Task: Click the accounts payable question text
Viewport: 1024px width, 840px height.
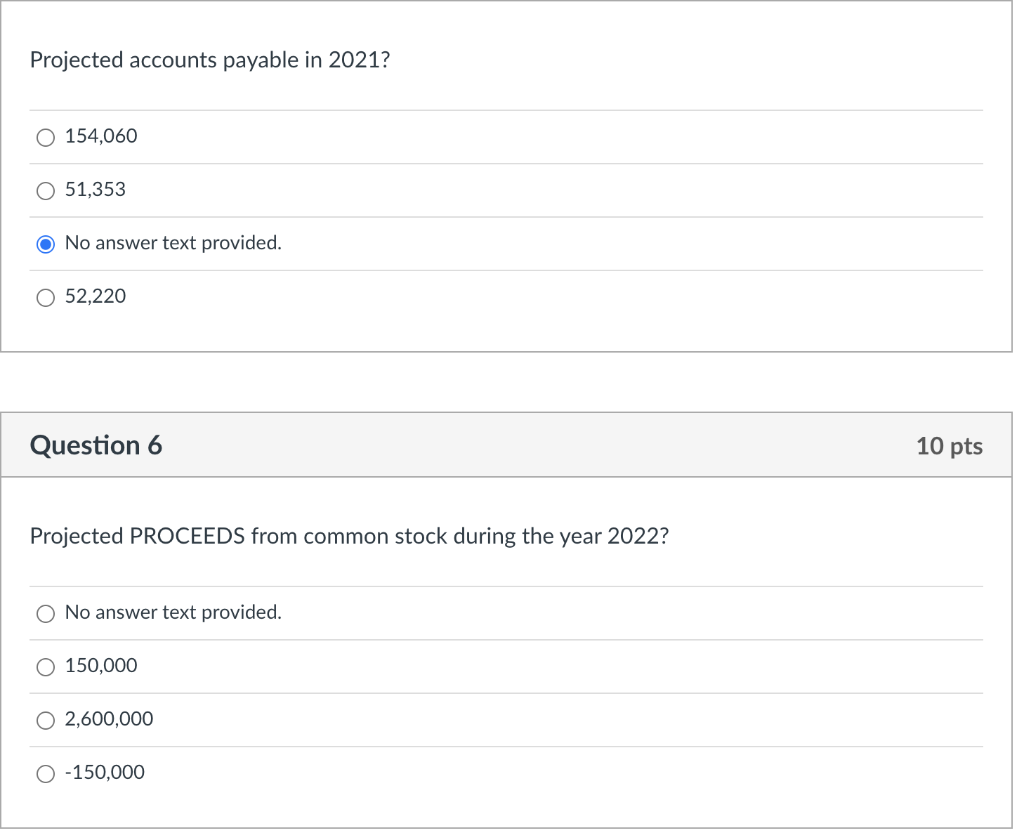Action: [x=210, y=60]
